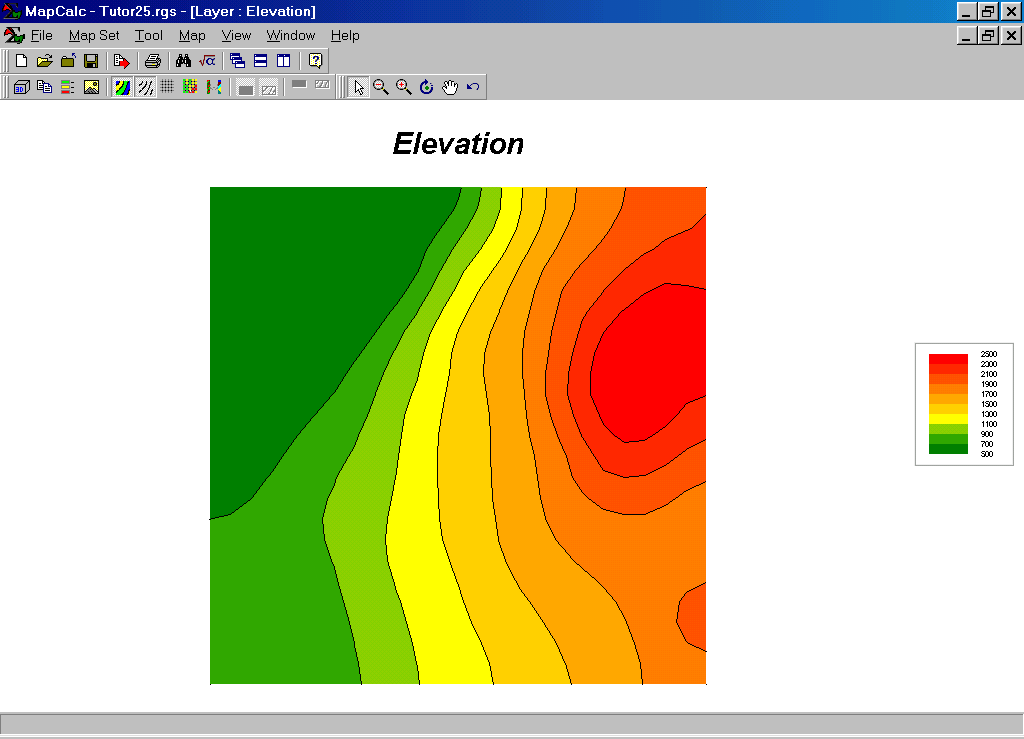This screenshot has width=1024, height=739.
Task: Toggle the contour lines display button
Action: [145, 87]
